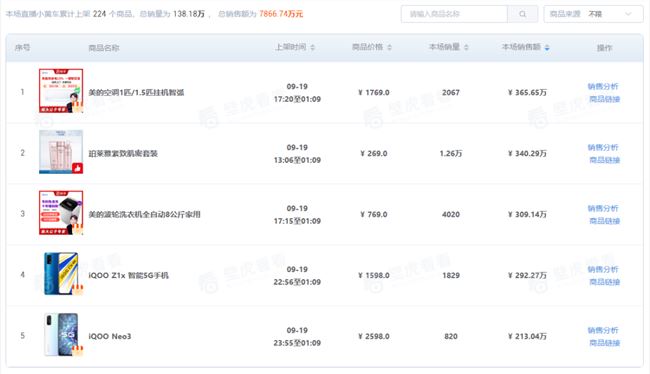The width and height of the screenshot is (650, 374).
Task: Click listing time 22:56至01:09
Action: click(297, 282)
